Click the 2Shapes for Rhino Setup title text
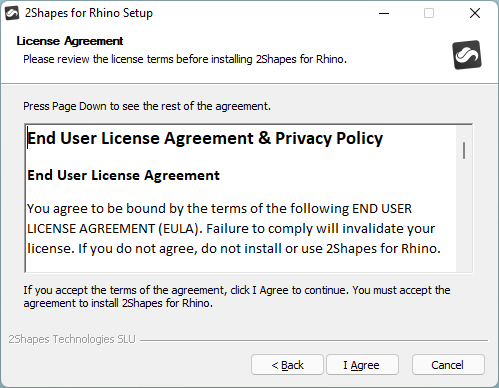The height and width of the screenshot is (388, 499). 89,13
